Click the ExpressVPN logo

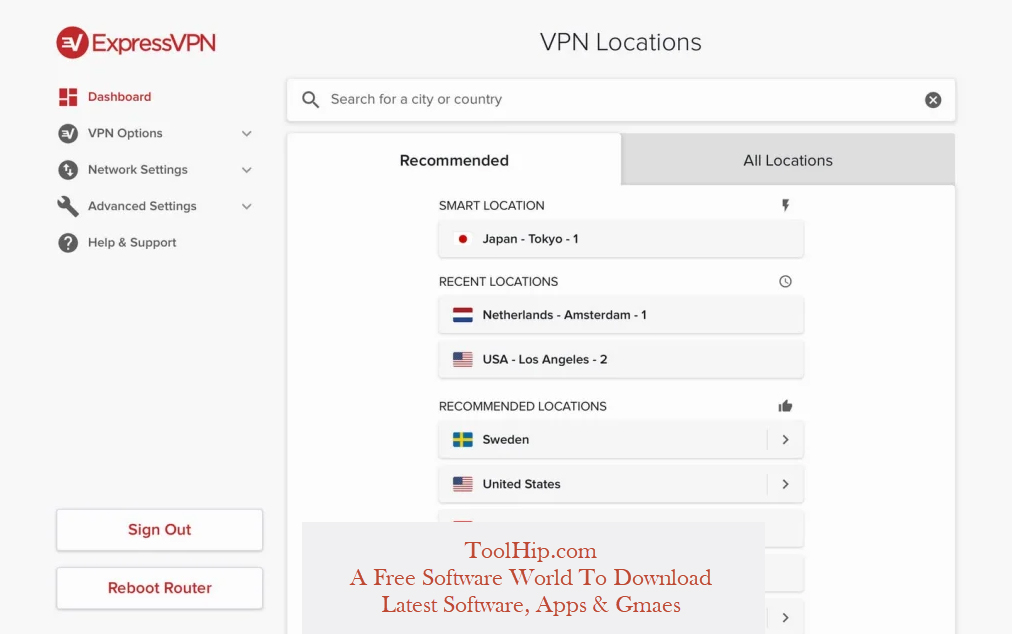[136, 43]
